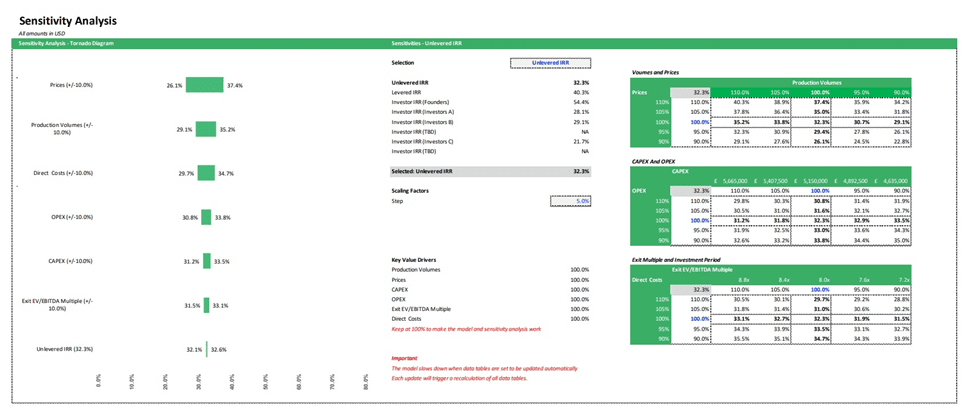This screenshot has width=975, height=419.
Task: Select the Direct Costs bar in tornado chart
Action: 206,173
